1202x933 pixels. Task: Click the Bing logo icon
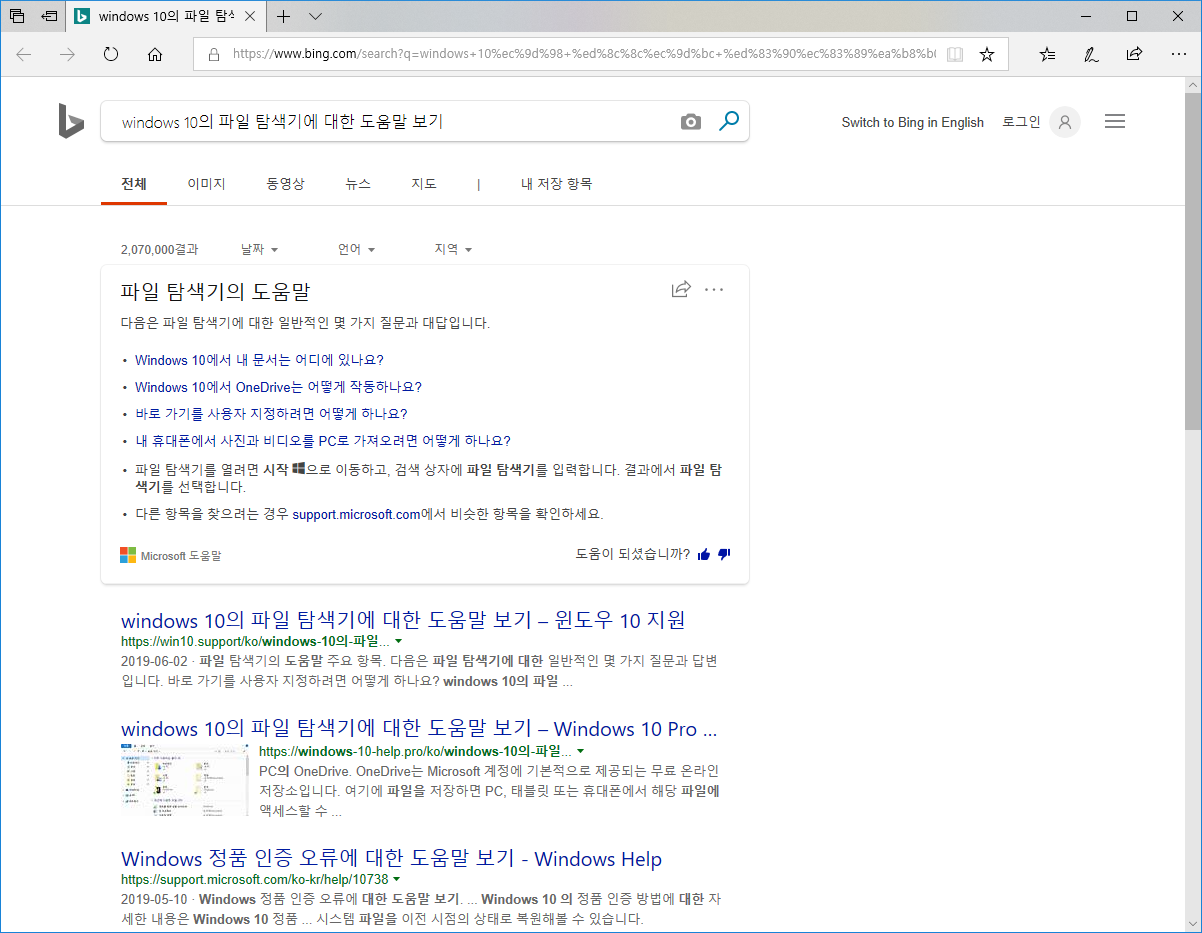click(x=71, y=121)
